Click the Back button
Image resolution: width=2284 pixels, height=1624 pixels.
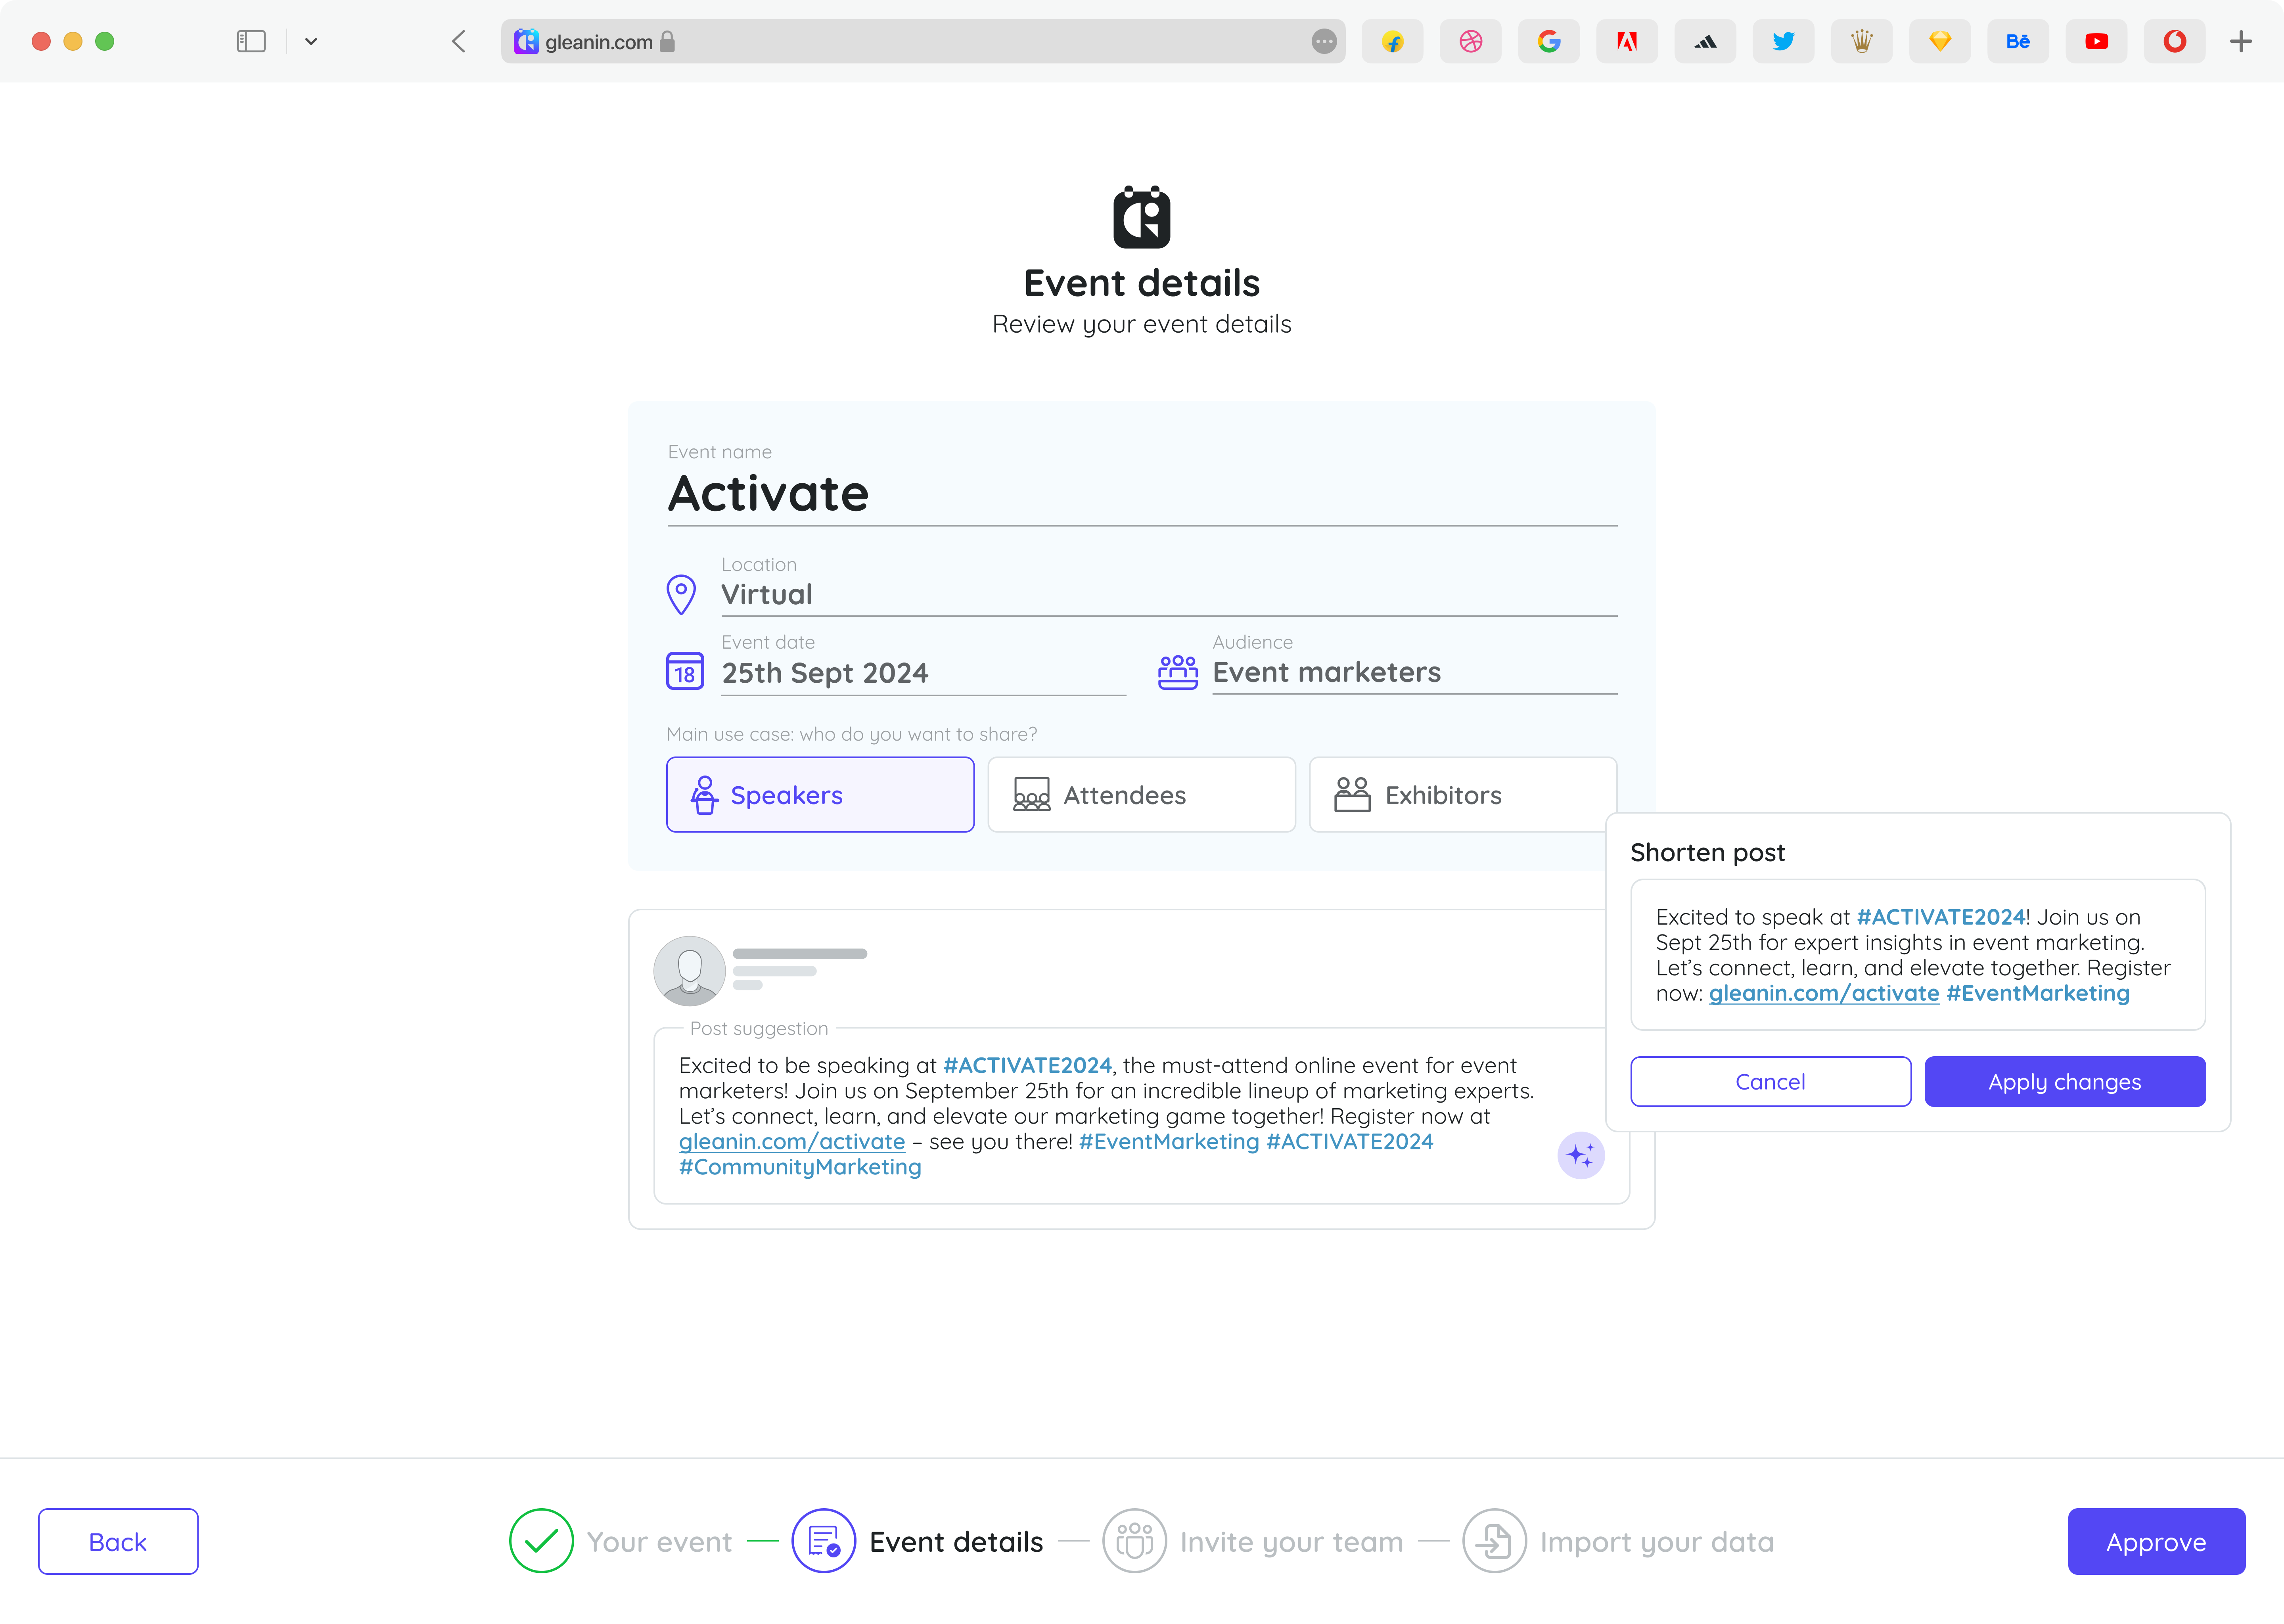[x=118, y=1542]
